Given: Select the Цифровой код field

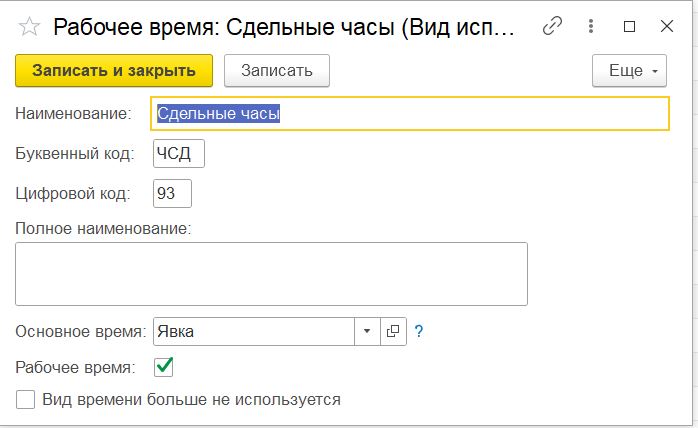Looking at the screenshot, I should tap(172, 193).
